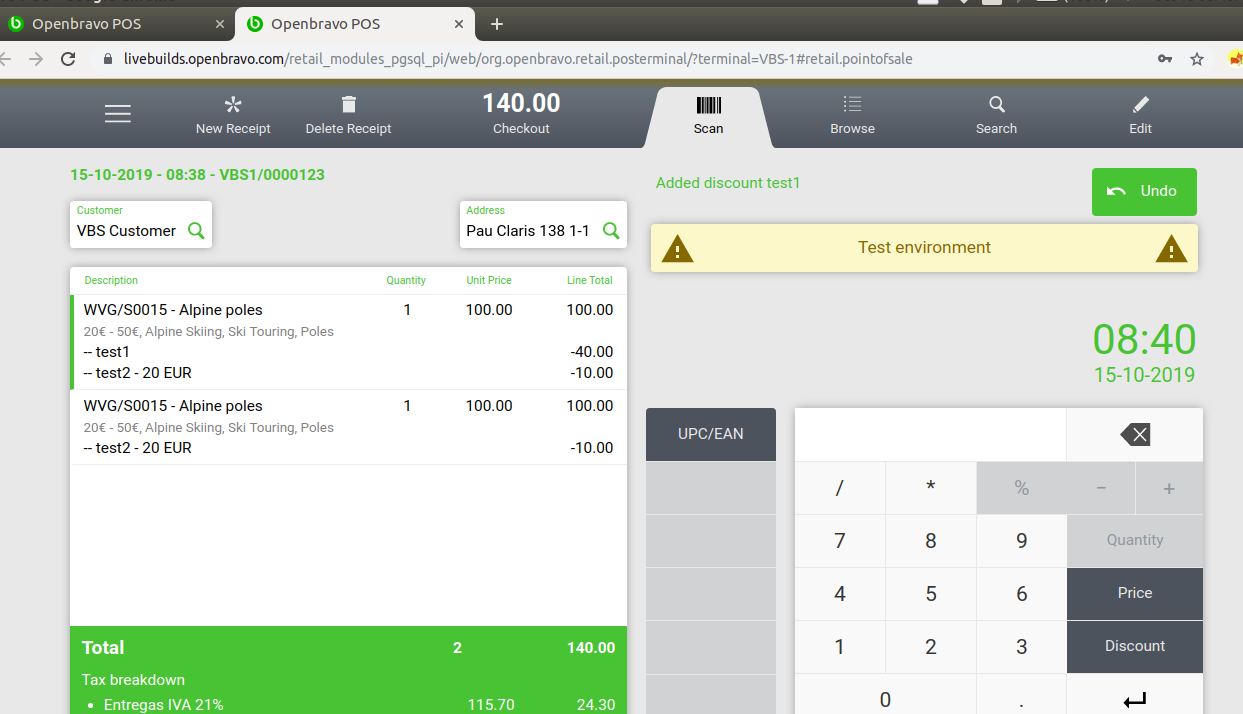Close the active Openbravo POS browser tab

pyautogui.click(x=459, y=24)
